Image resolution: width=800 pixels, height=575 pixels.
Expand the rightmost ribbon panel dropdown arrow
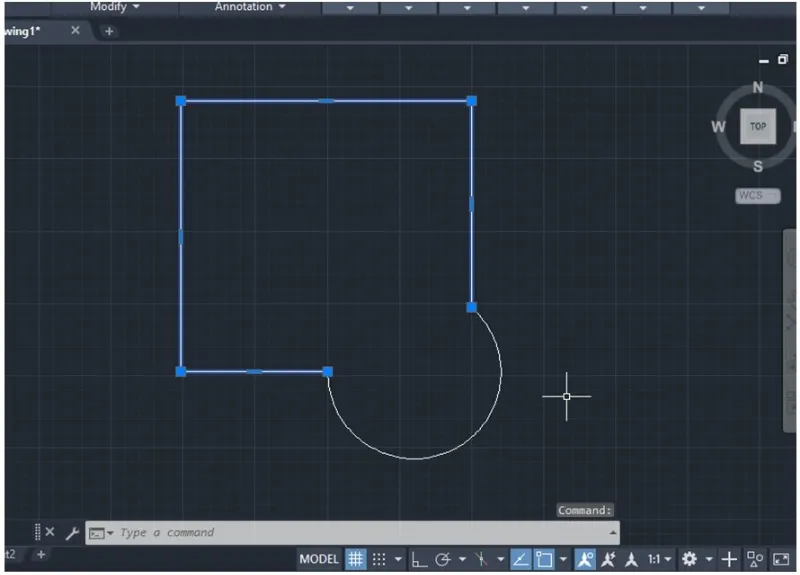(702, 8)
